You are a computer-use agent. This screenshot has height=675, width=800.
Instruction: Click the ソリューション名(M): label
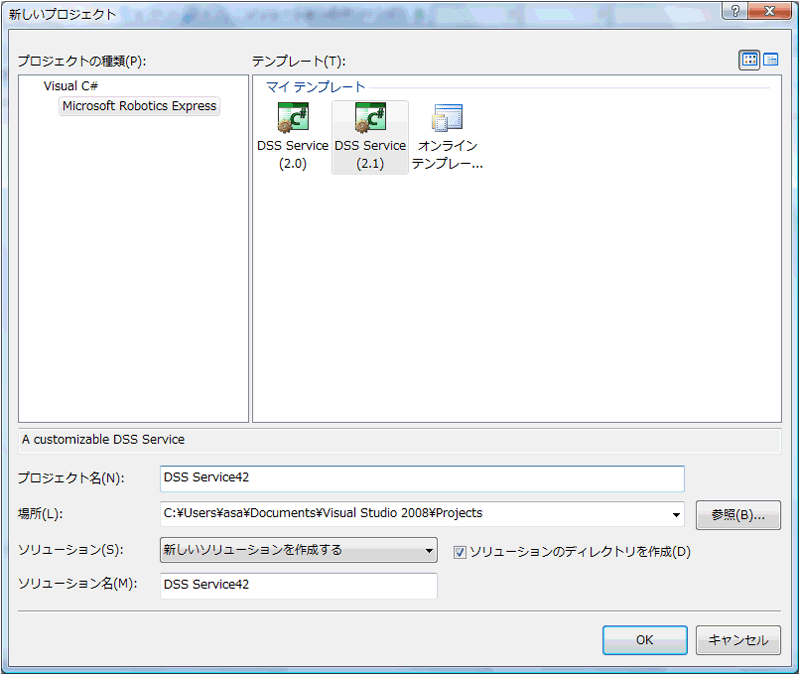(78, 584)
